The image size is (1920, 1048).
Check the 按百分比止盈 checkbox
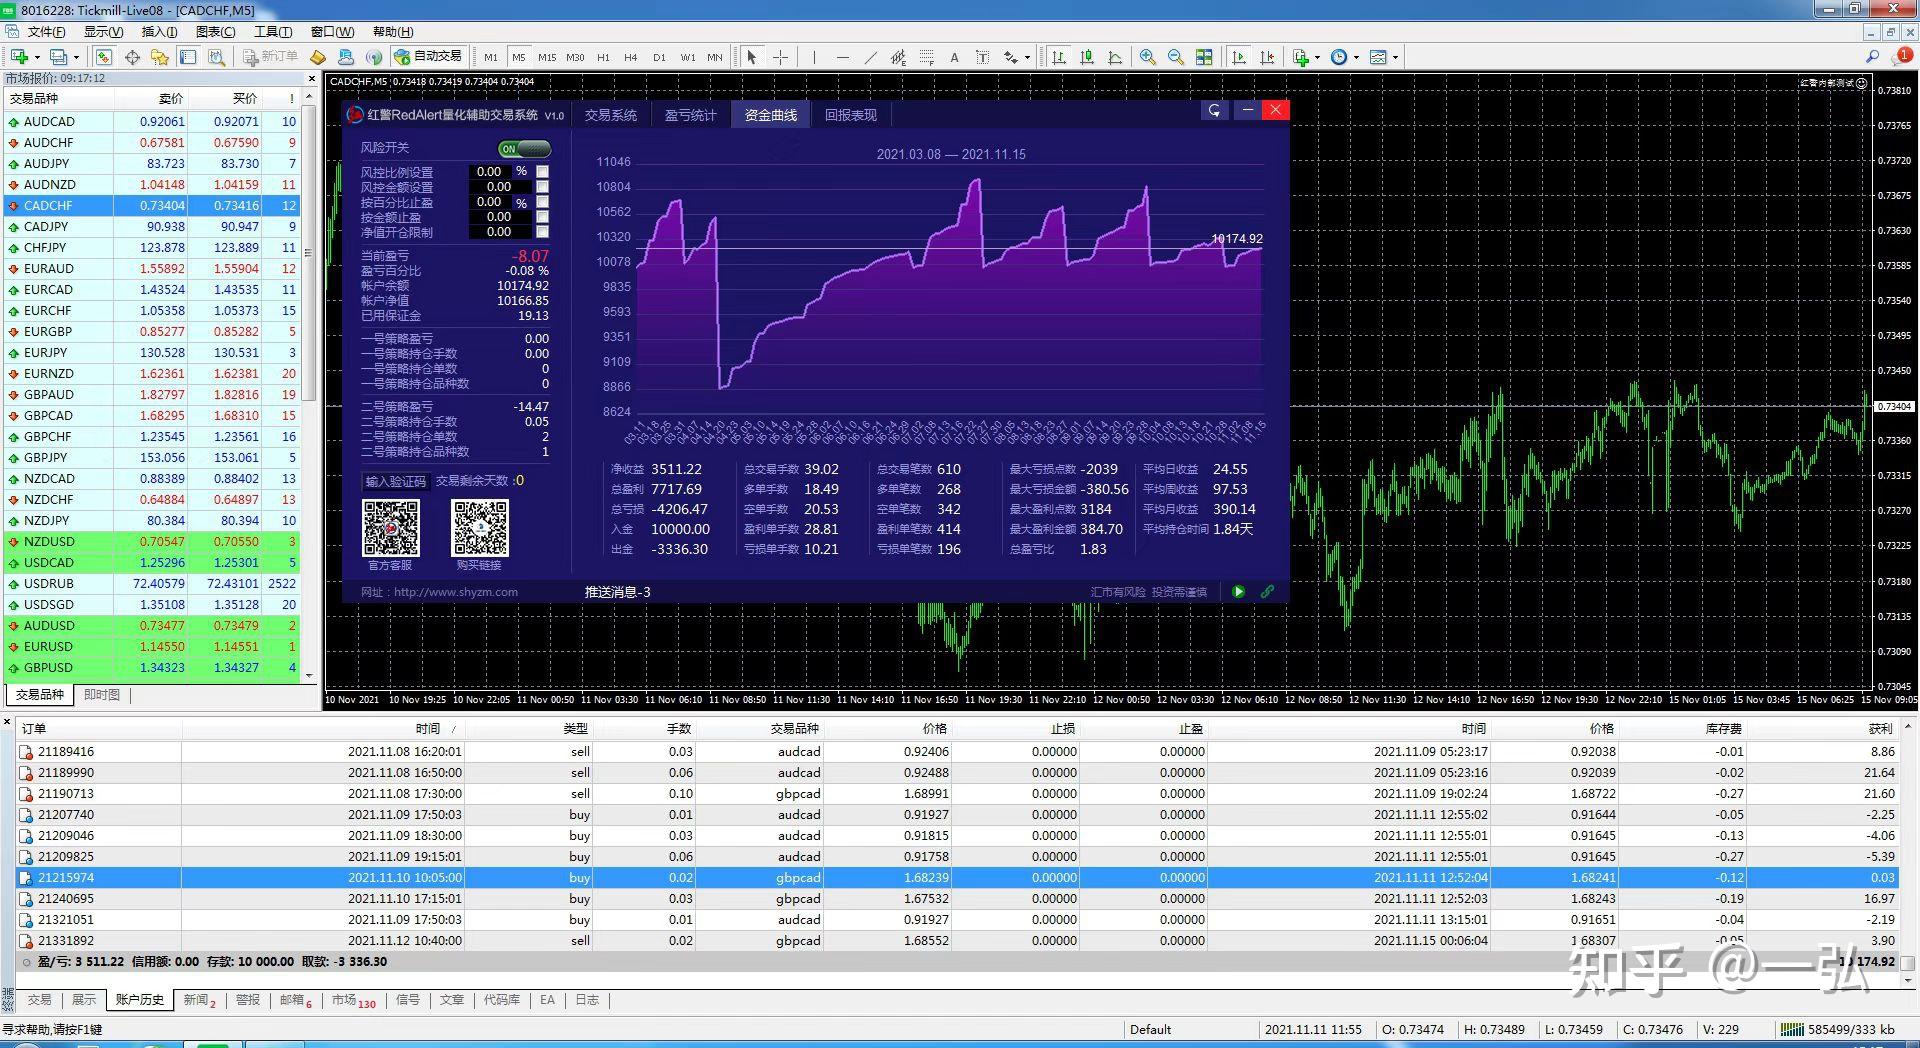click(542, 202)
